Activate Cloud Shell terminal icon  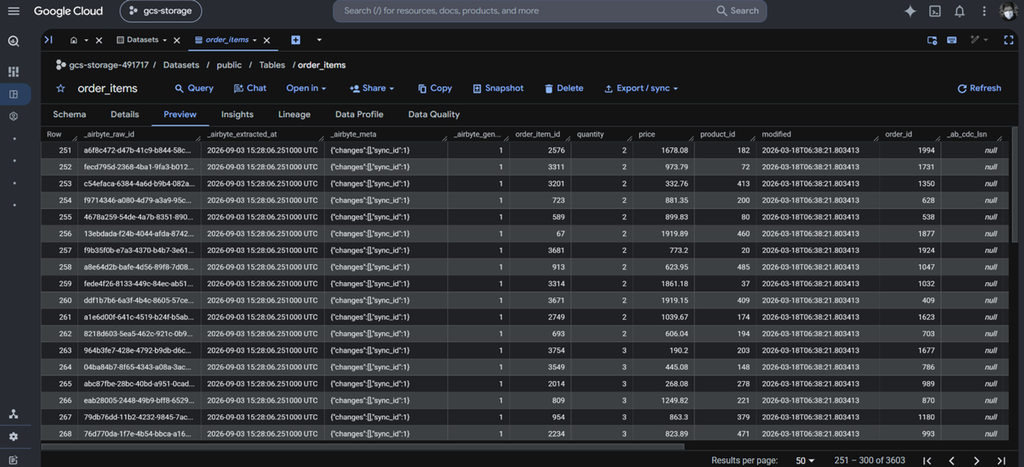935,11
